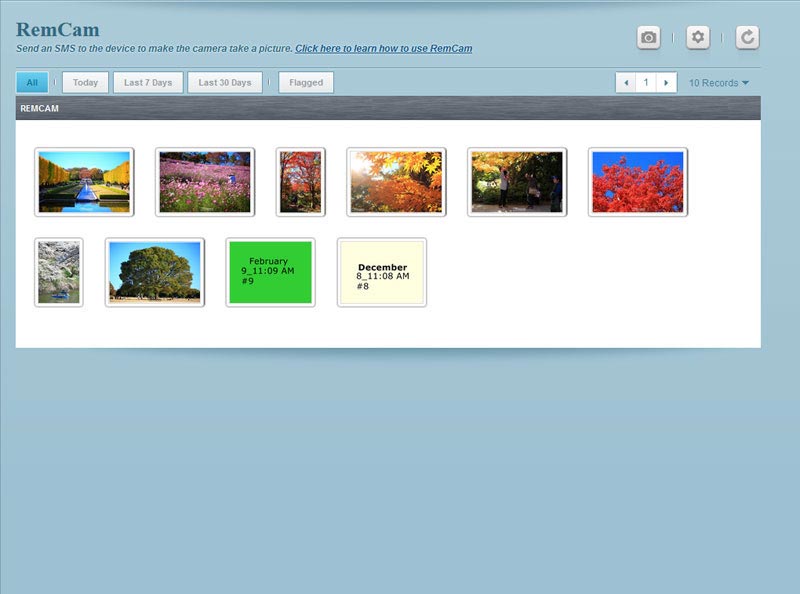800x594 pixels.
Task: Select the All filter tab
Action: coord(32,83)
